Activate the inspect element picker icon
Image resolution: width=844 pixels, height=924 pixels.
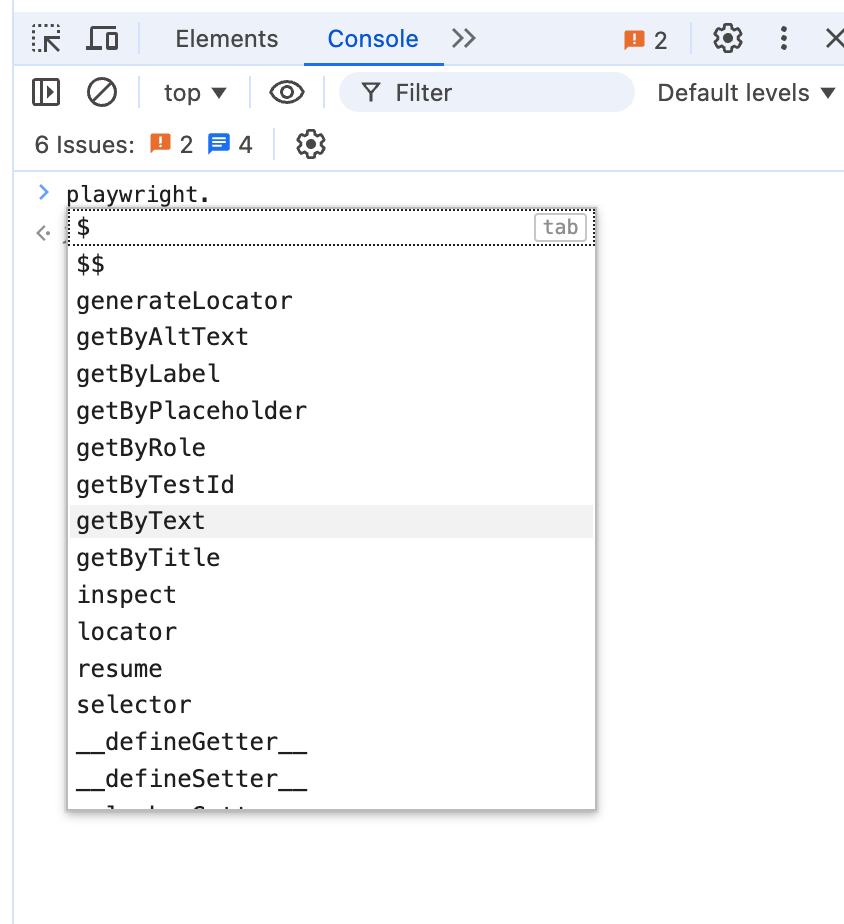coord(46,39)
